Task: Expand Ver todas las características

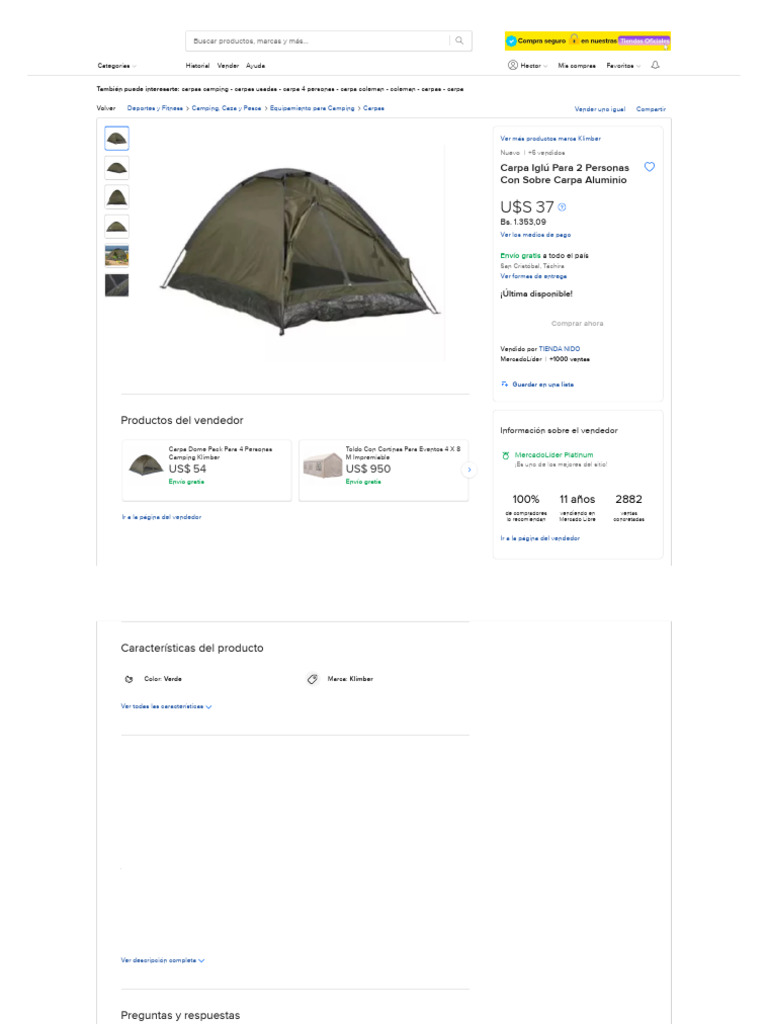Action: click(x=166, y=706)
